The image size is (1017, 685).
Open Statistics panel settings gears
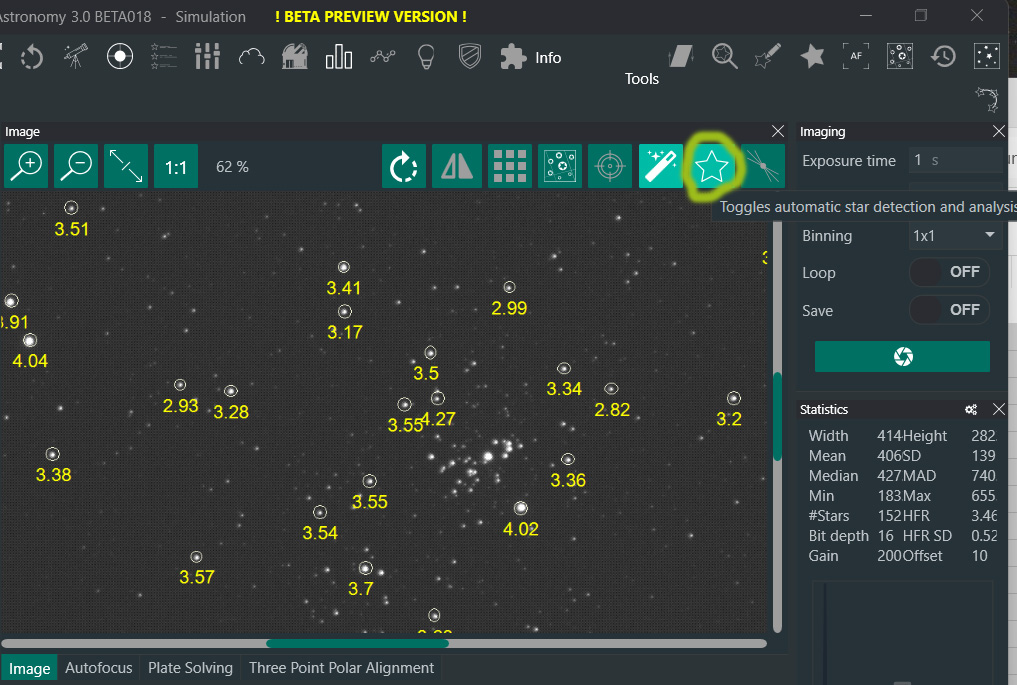[x=970, y=410]
